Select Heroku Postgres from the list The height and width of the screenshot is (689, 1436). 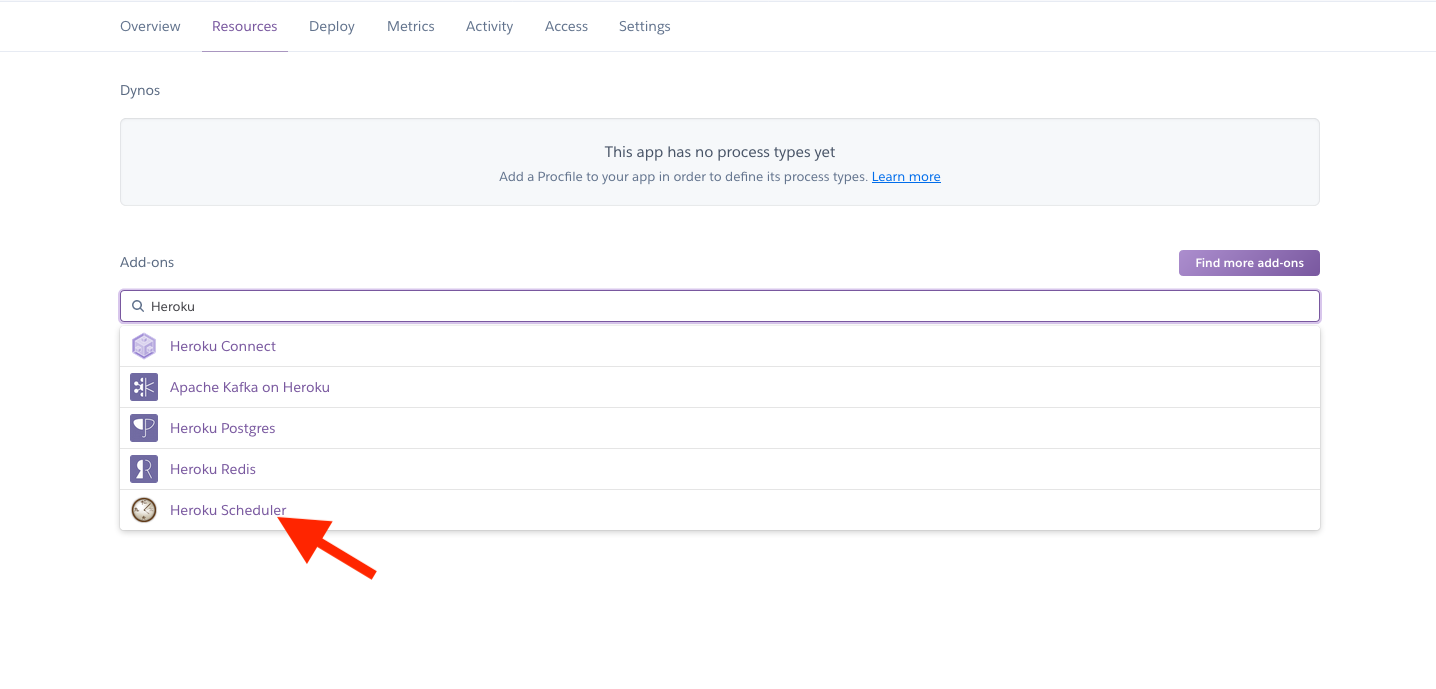[x=720, y=428]
